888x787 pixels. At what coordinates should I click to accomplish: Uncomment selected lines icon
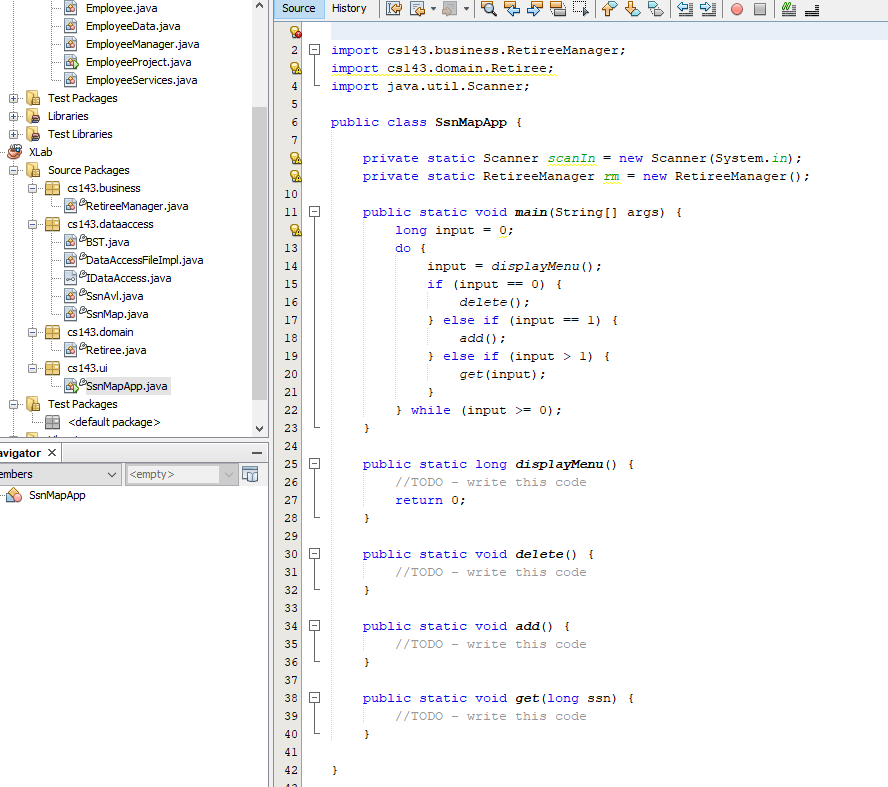click(812, 8)
